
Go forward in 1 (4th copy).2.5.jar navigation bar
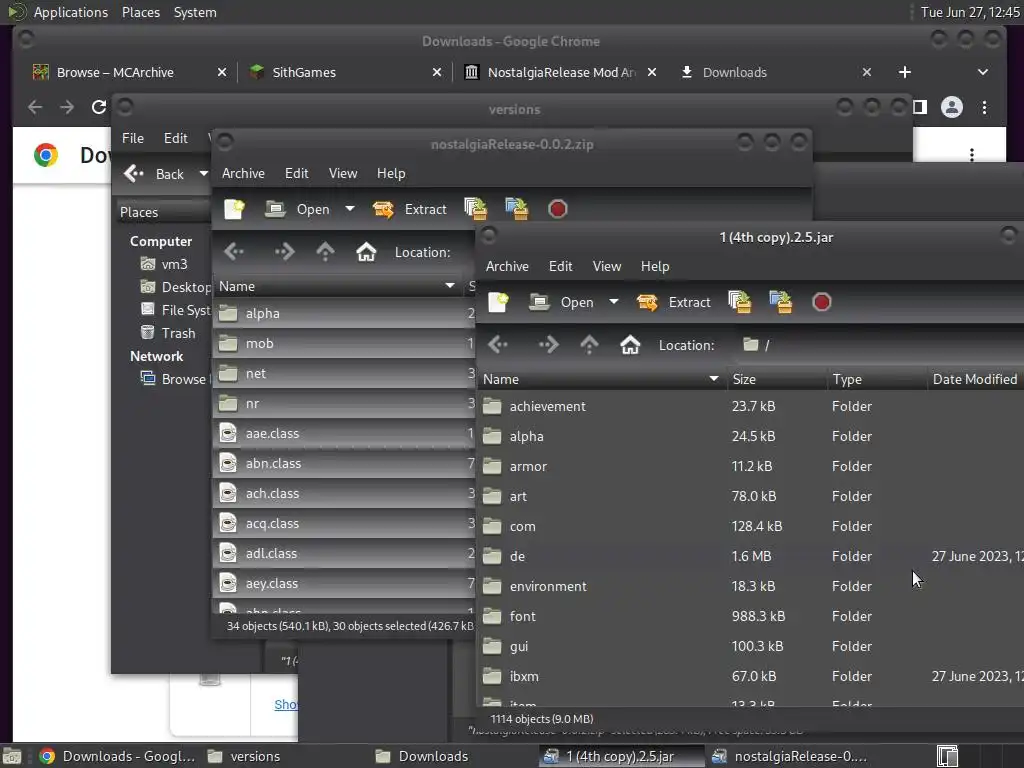pos(548,345)
